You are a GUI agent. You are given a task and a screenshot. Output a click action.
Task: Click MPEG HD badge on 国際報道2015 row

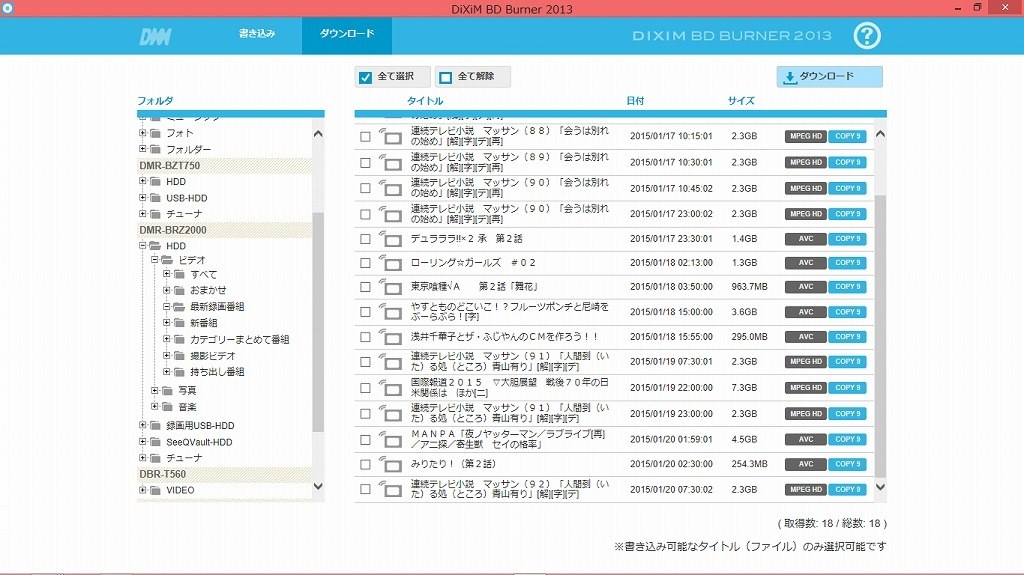pos(805,387)
